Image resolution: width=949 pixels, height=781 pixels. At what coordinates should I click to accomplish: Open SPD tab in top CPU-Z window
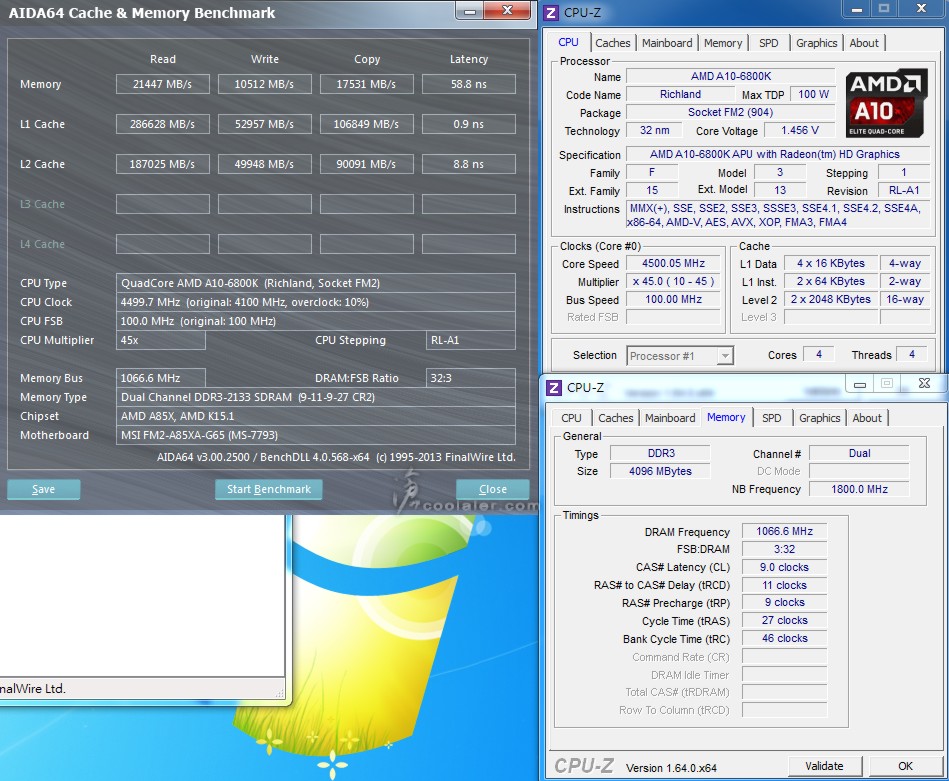click(x=769, y=43)
